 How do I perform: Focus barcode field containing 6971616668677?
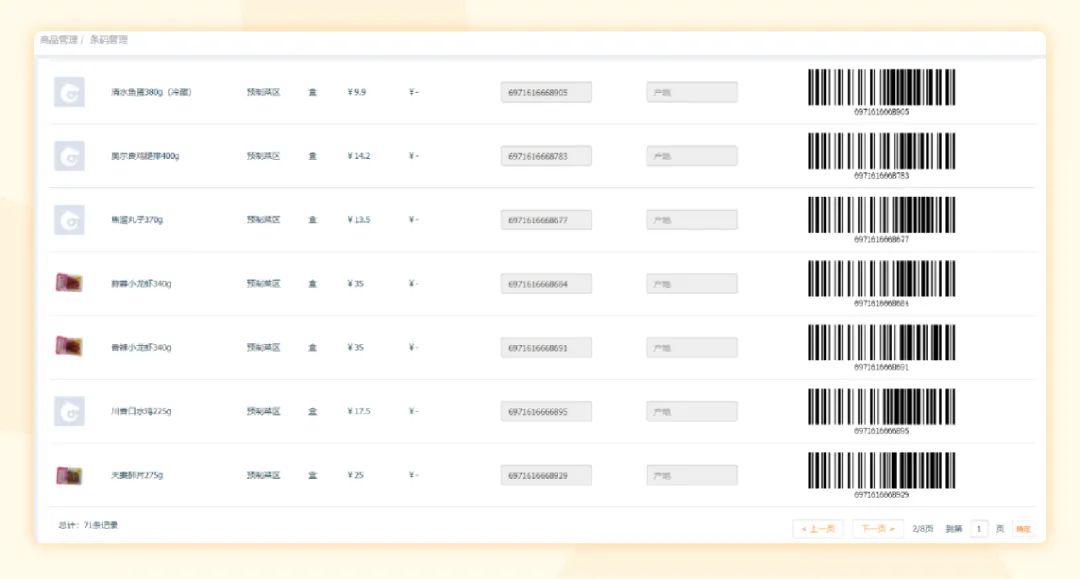point(546,220)
